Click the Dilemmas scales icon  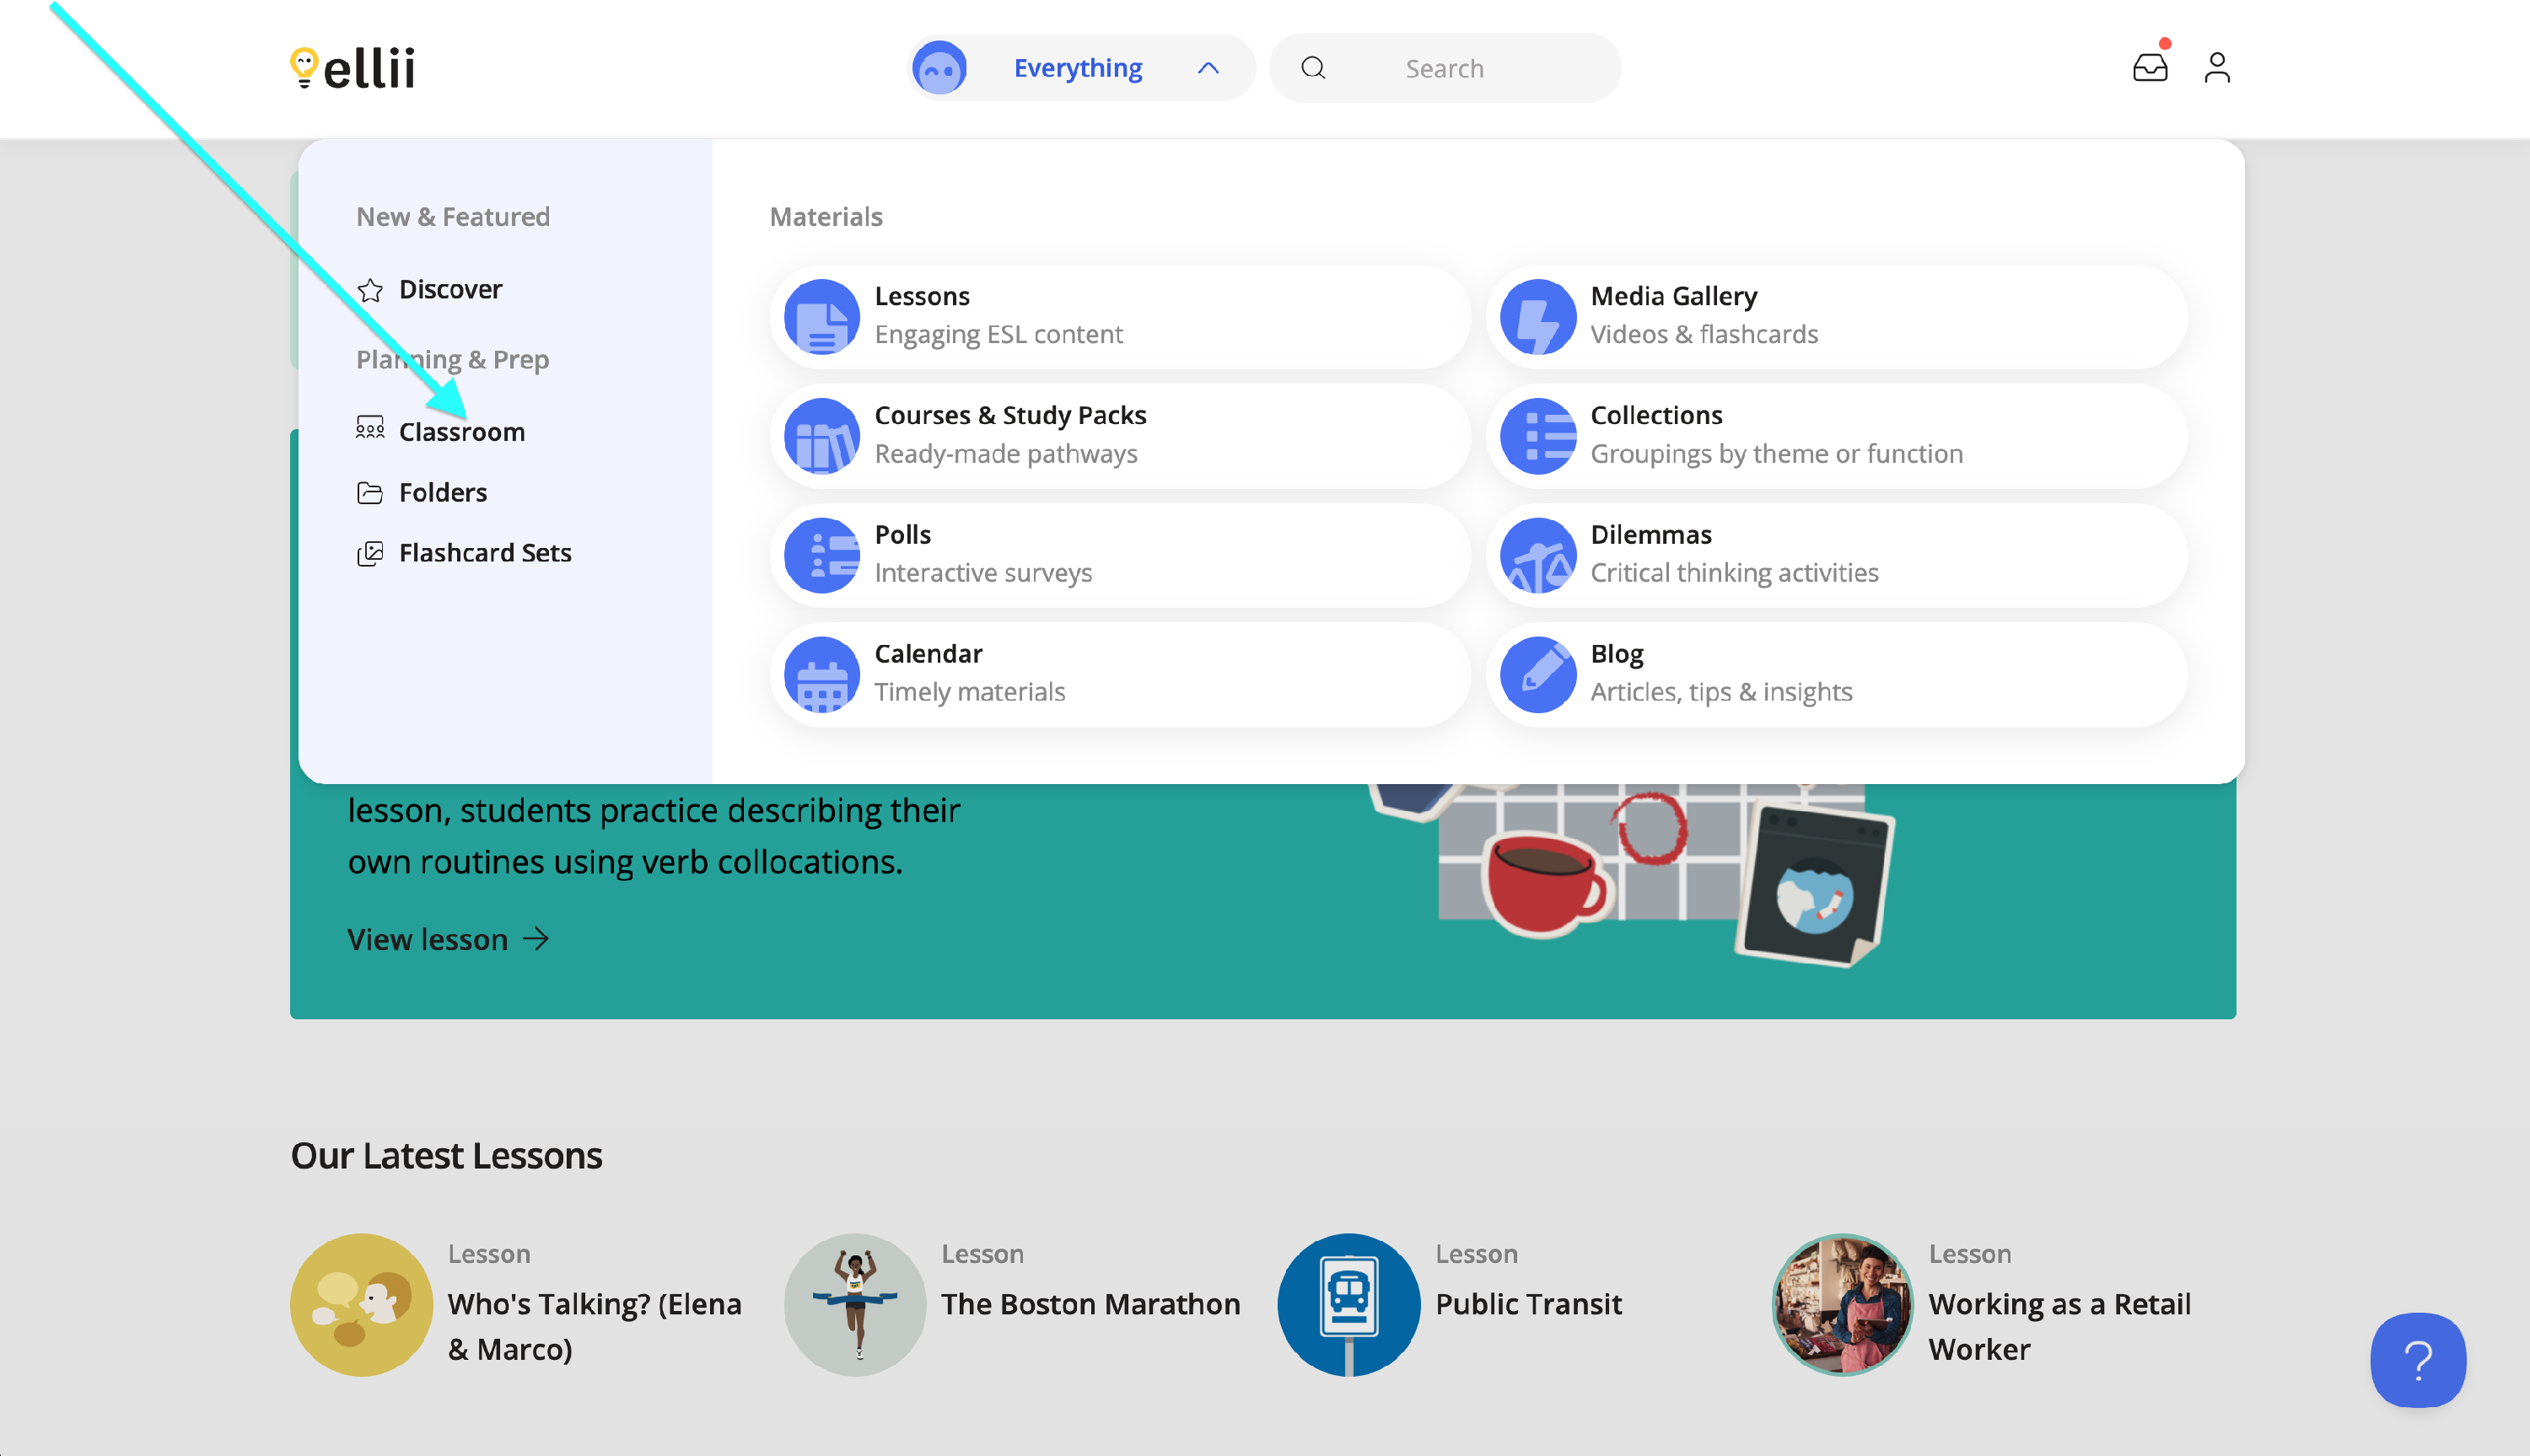1537,556
